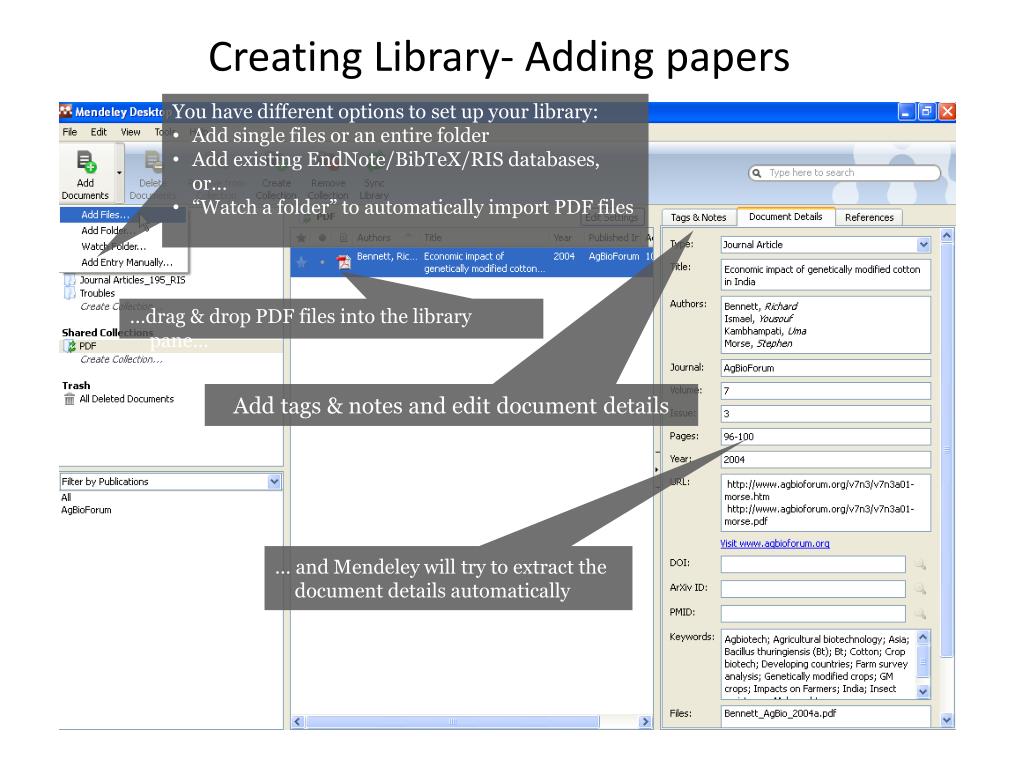Click the Authors field
1024x768 pixels.
825,325
